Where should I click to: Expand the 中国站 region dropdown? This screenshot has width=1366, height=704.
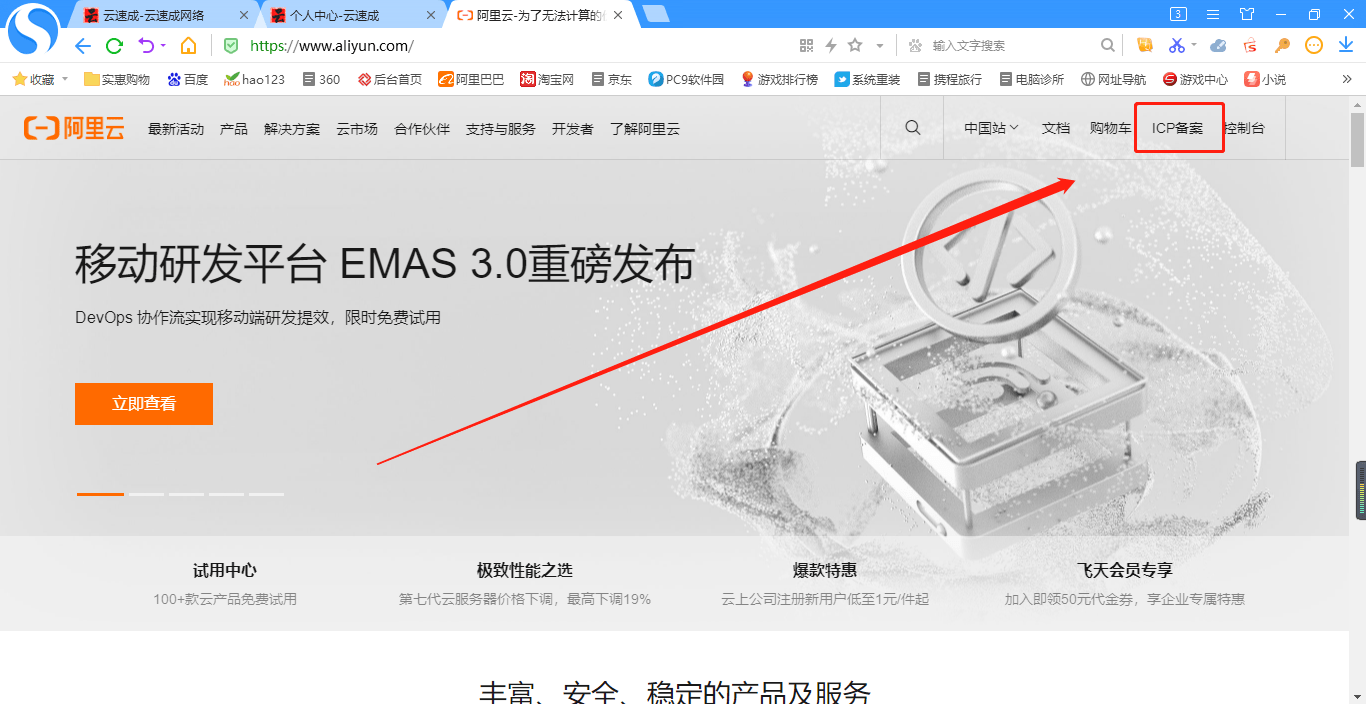(x=990, y=128)
